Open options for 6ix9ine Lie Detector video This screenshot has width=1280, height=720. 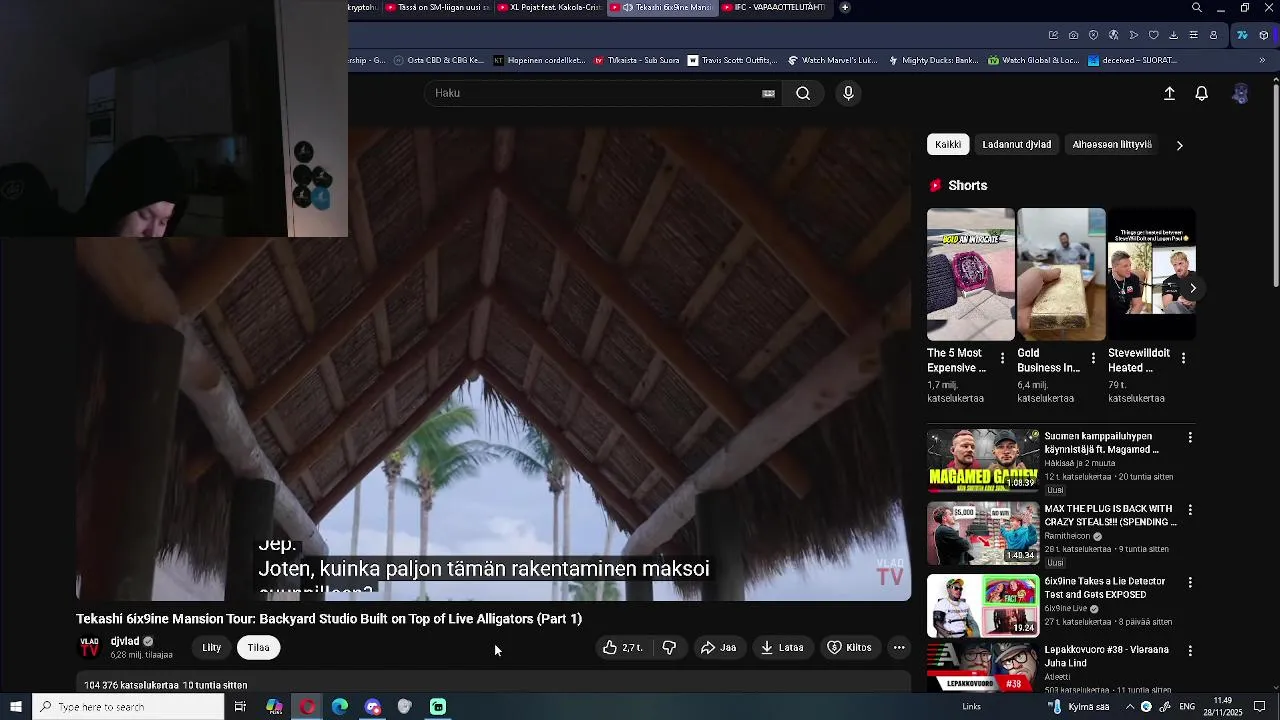click(1190, 582)
